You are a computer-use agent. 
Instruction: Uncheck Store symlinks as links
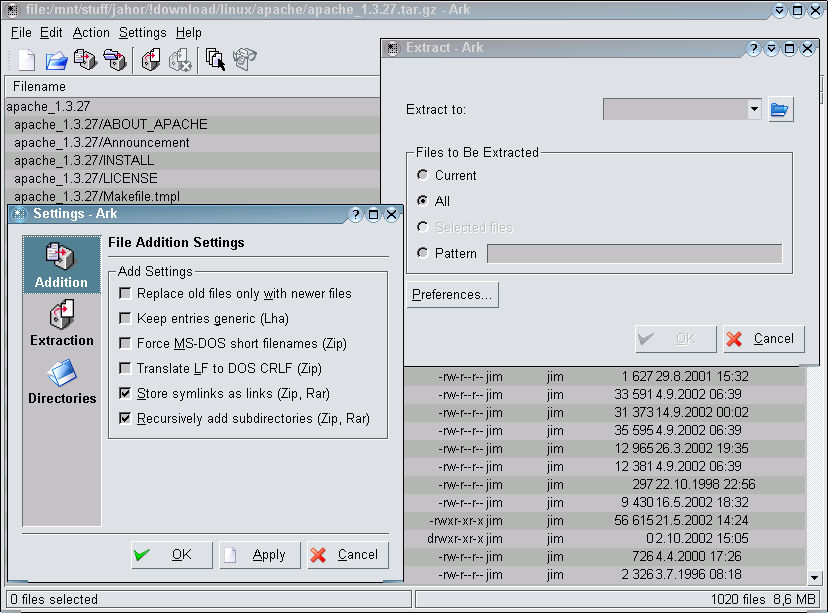pos(125,393)
